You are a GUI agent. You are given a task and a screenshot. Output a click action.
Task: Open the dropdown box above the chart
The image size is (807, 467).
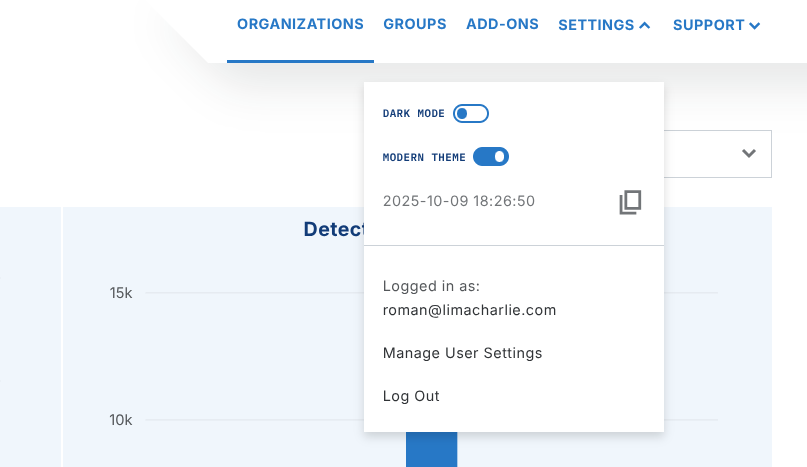(x=715, y=154)
